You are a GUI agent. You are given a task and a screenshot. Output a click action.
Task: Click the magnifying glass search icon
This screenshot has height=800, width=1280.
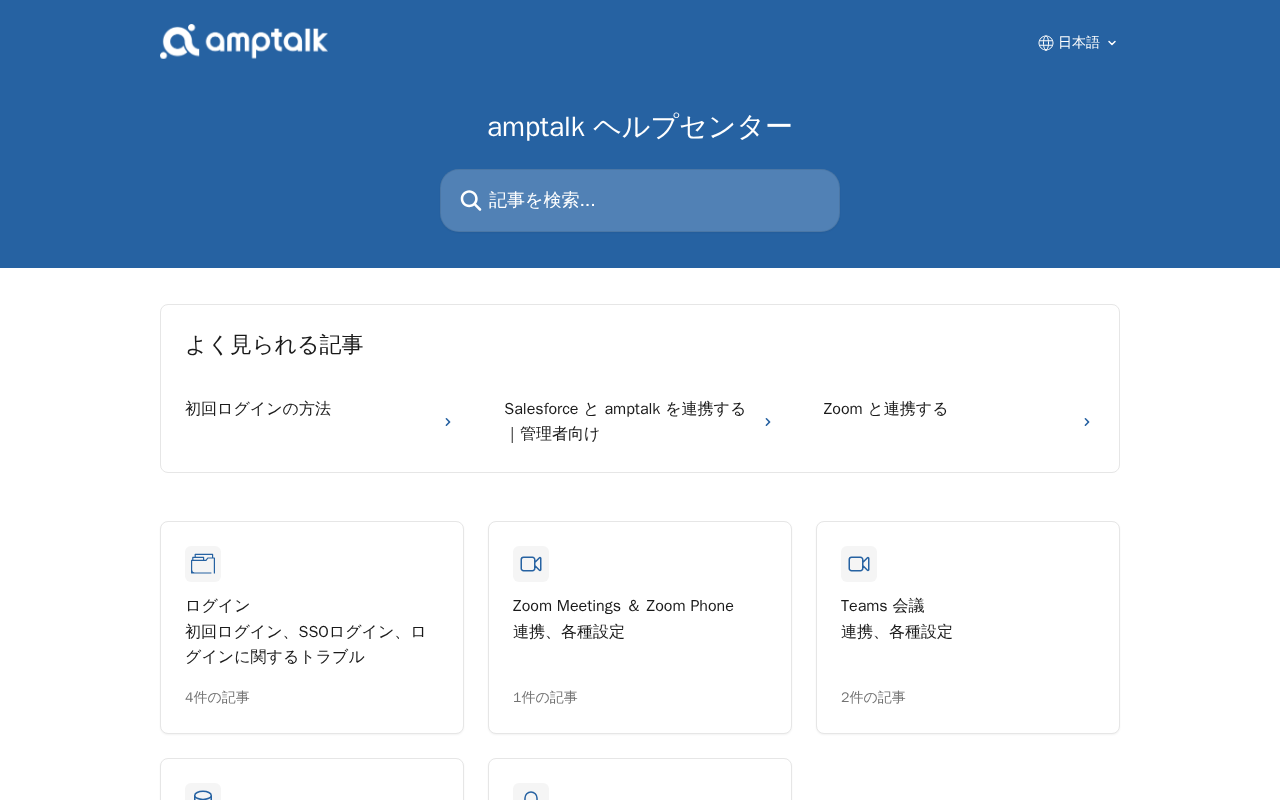pyautogui.click(x=471, y=200)
